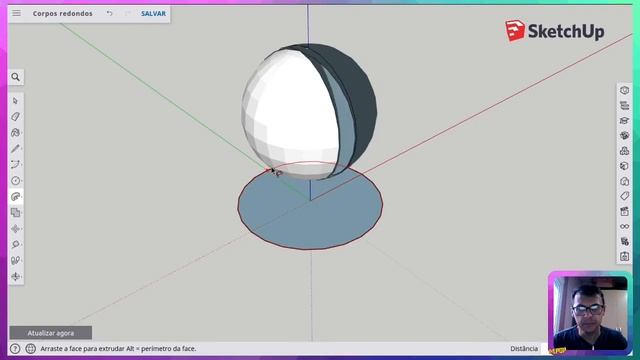Select the Arc tool
Image resolution: width=640 pixels, height=360 pixels.
16,164
